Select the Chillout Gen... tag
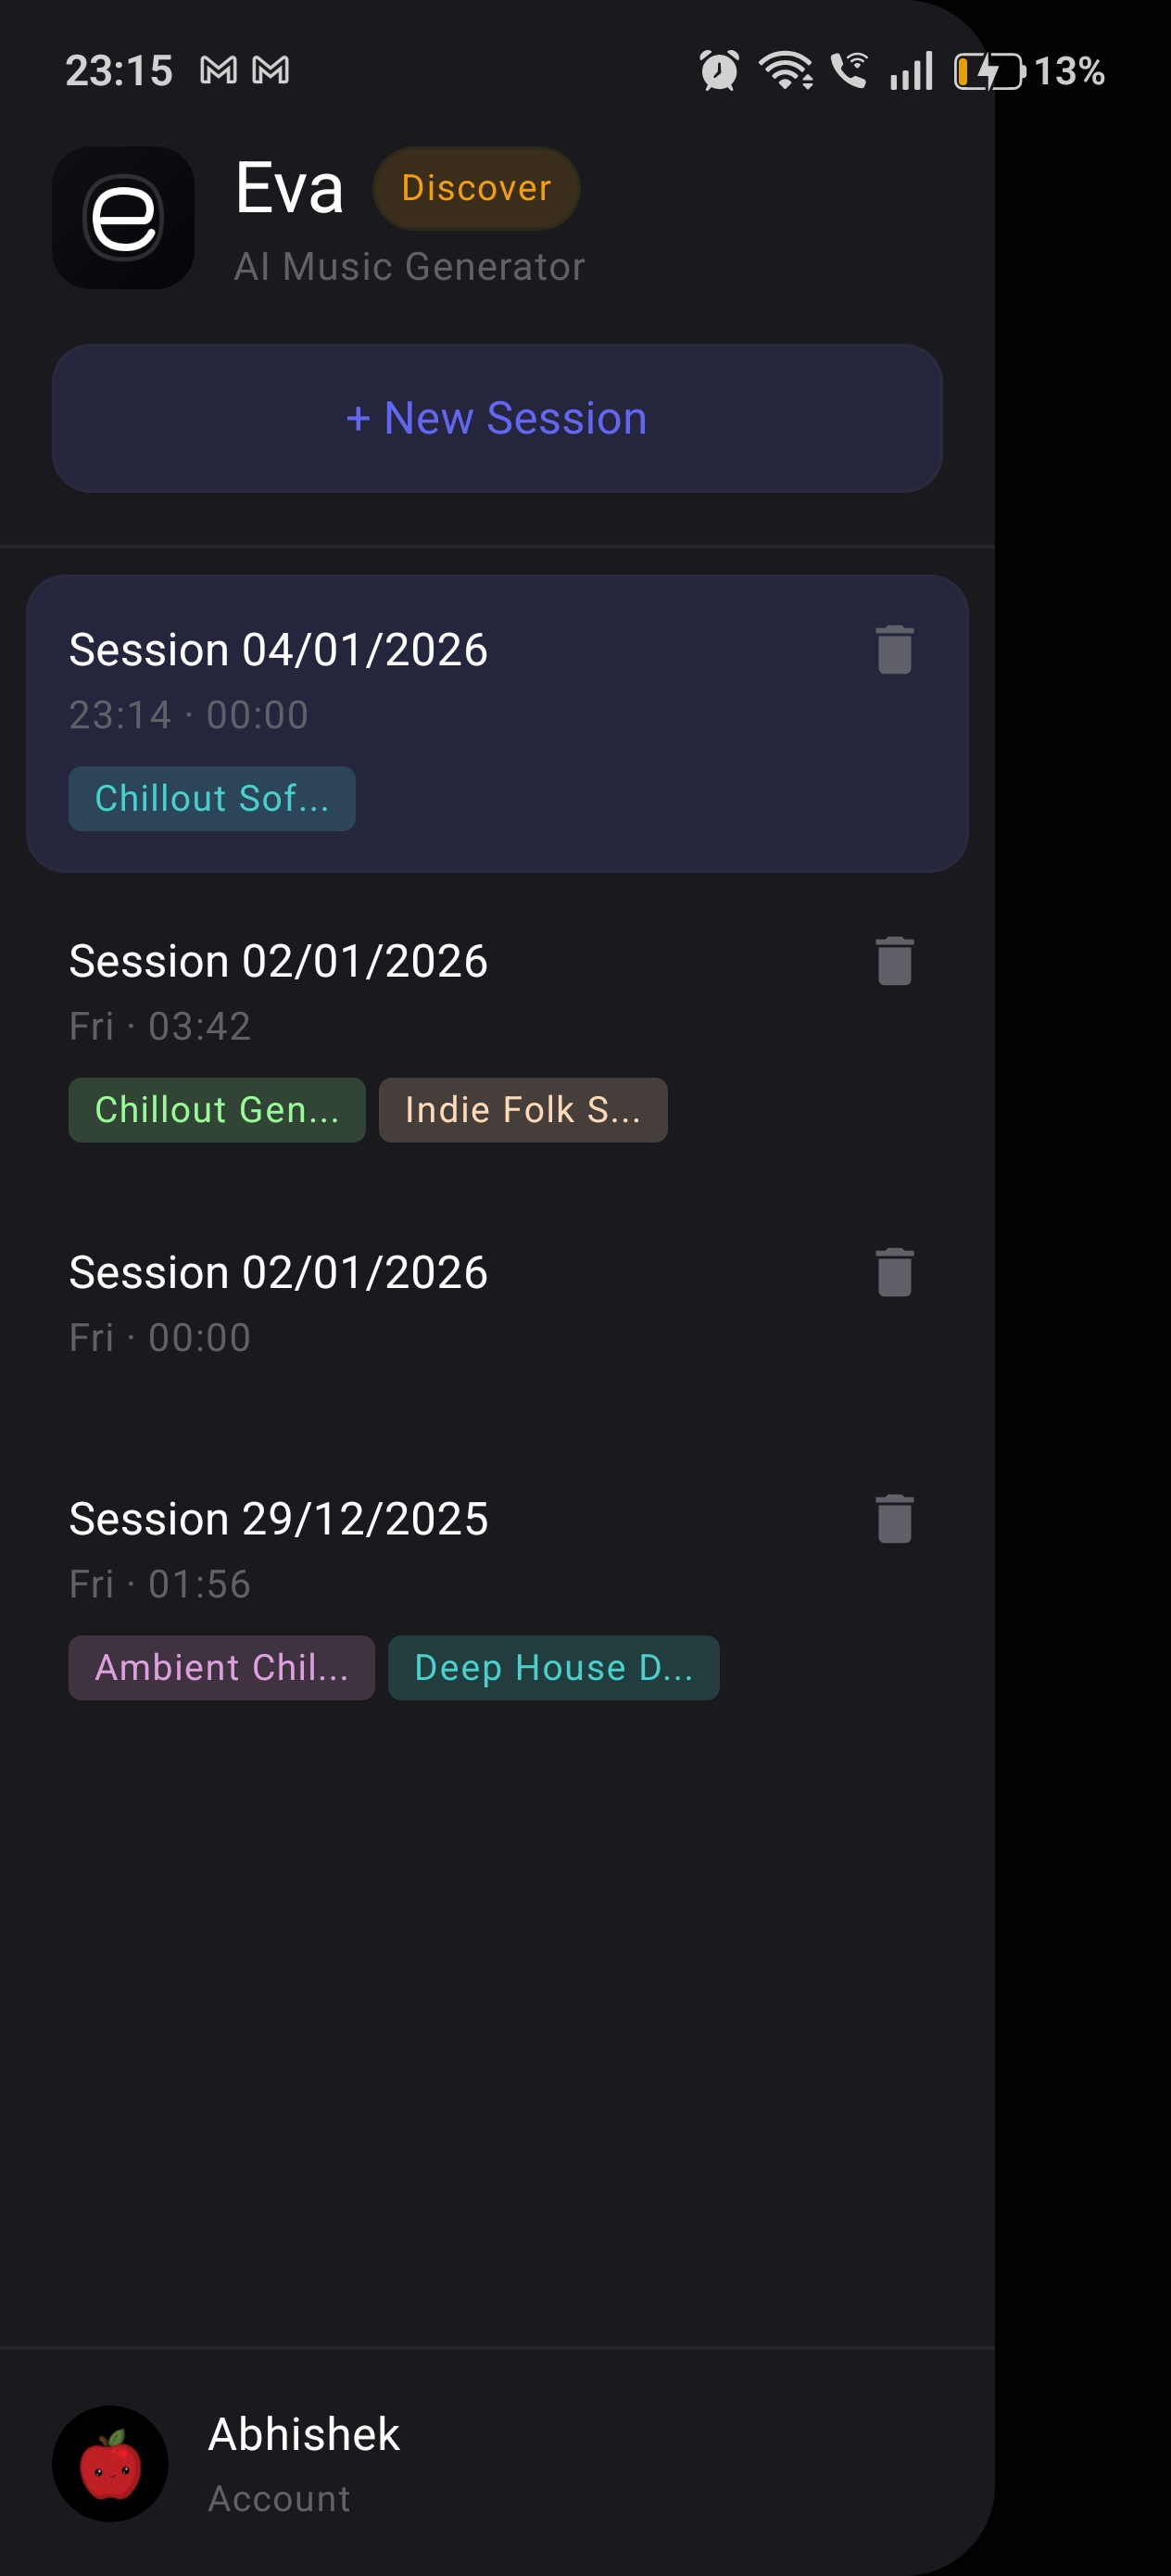The height and width of the screenshot is (2576, 1171). 215,1109
